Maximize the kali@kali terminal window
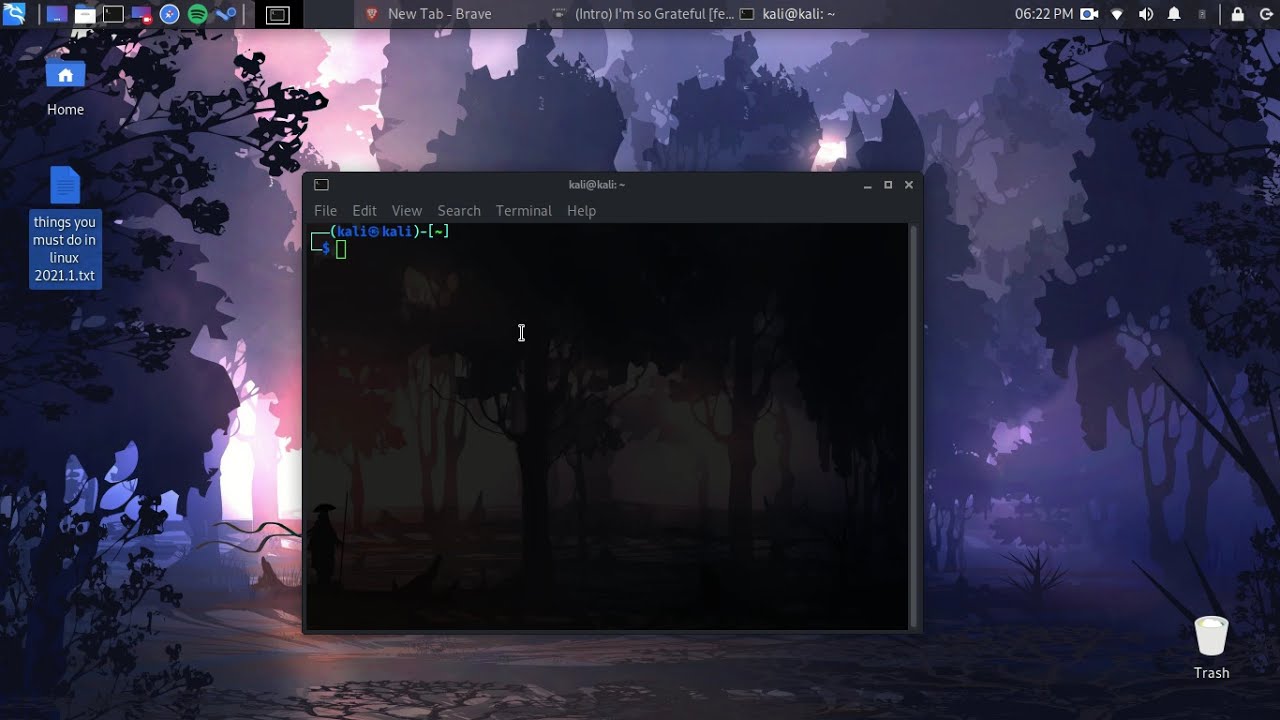 pyautogui.click(x=888, y=185)
